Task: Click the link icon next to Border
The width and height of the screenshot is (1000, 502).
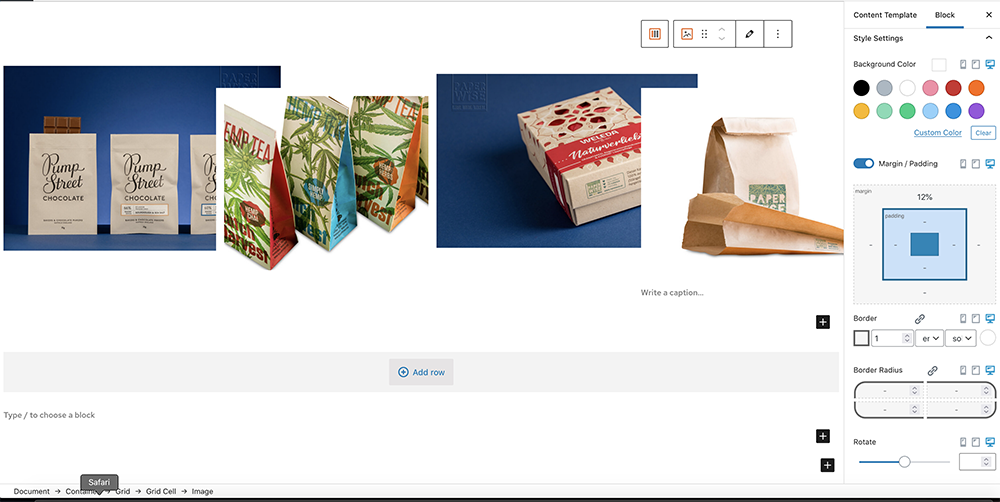Action: tap(919, 318)
